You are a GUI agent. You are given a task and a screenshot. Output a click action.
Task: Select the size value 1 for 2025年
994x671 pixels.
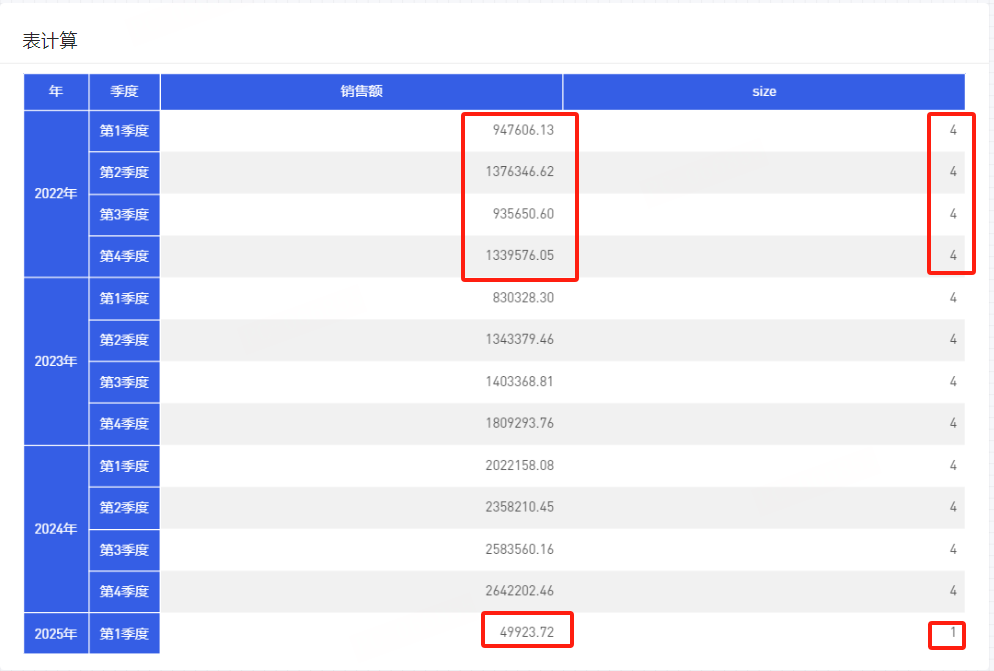click(x=952, y=633)
